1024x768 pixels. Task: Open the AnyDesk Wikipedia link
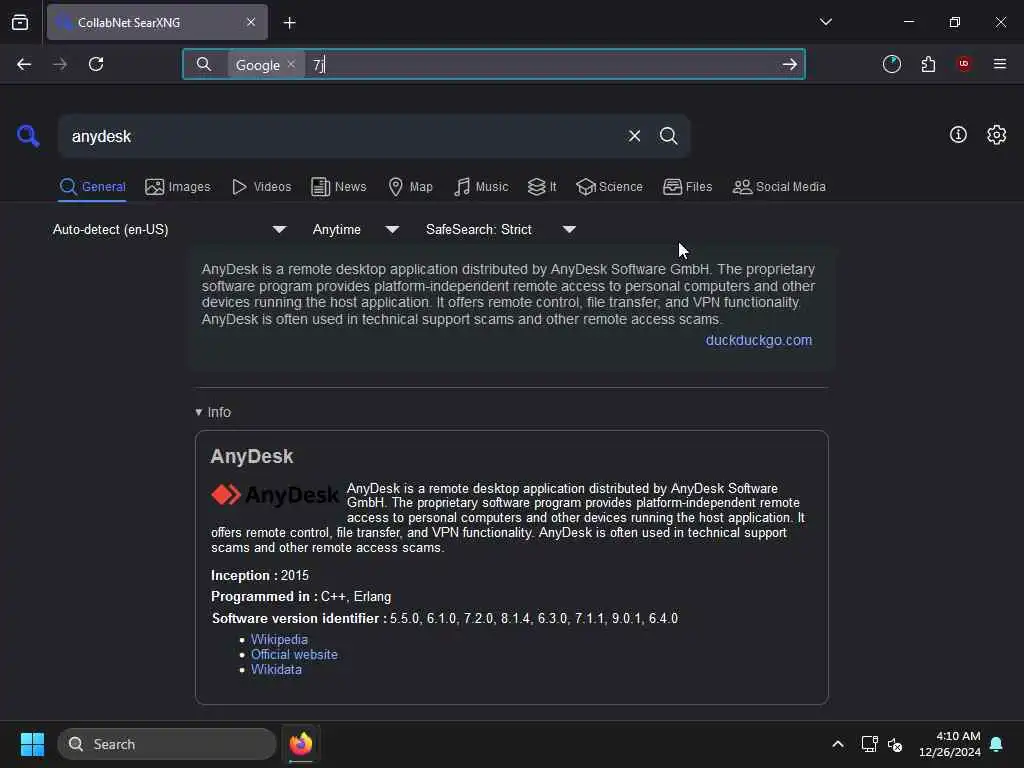[279, 639]
